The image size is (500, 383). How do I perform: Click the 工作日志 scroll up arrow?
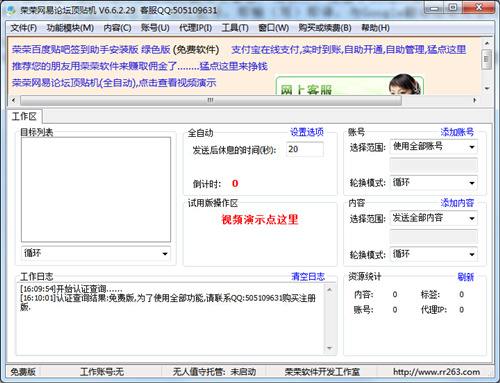(x=329, y=290)
